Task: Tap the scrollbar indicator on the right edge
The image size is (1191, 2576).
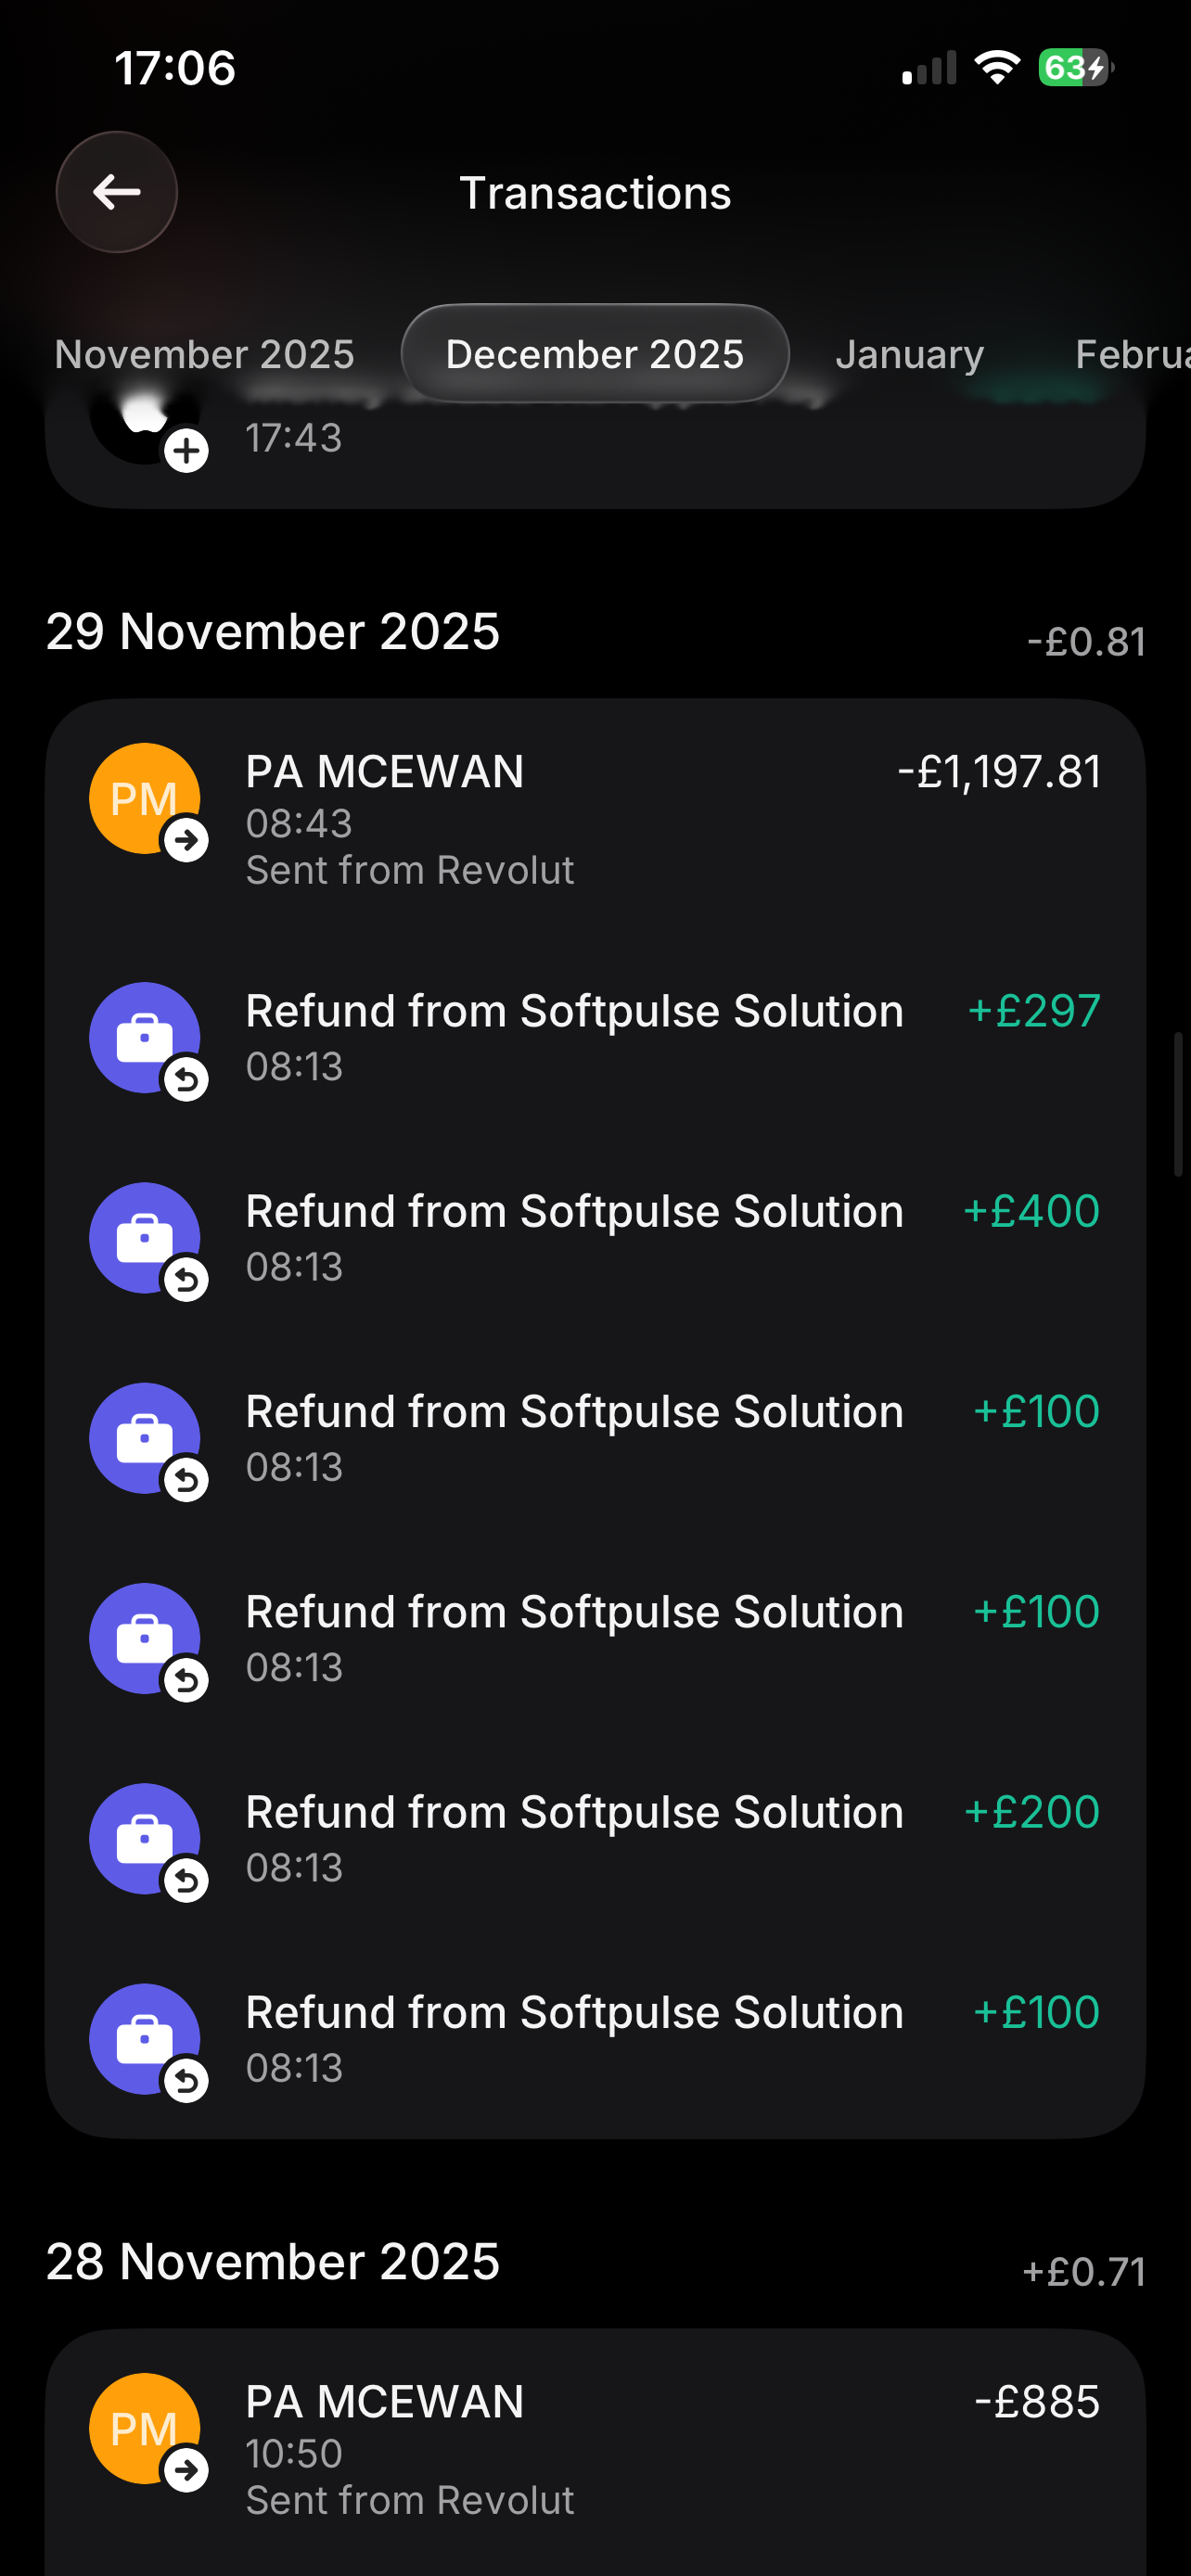Action: (x=1178, y=1104)
